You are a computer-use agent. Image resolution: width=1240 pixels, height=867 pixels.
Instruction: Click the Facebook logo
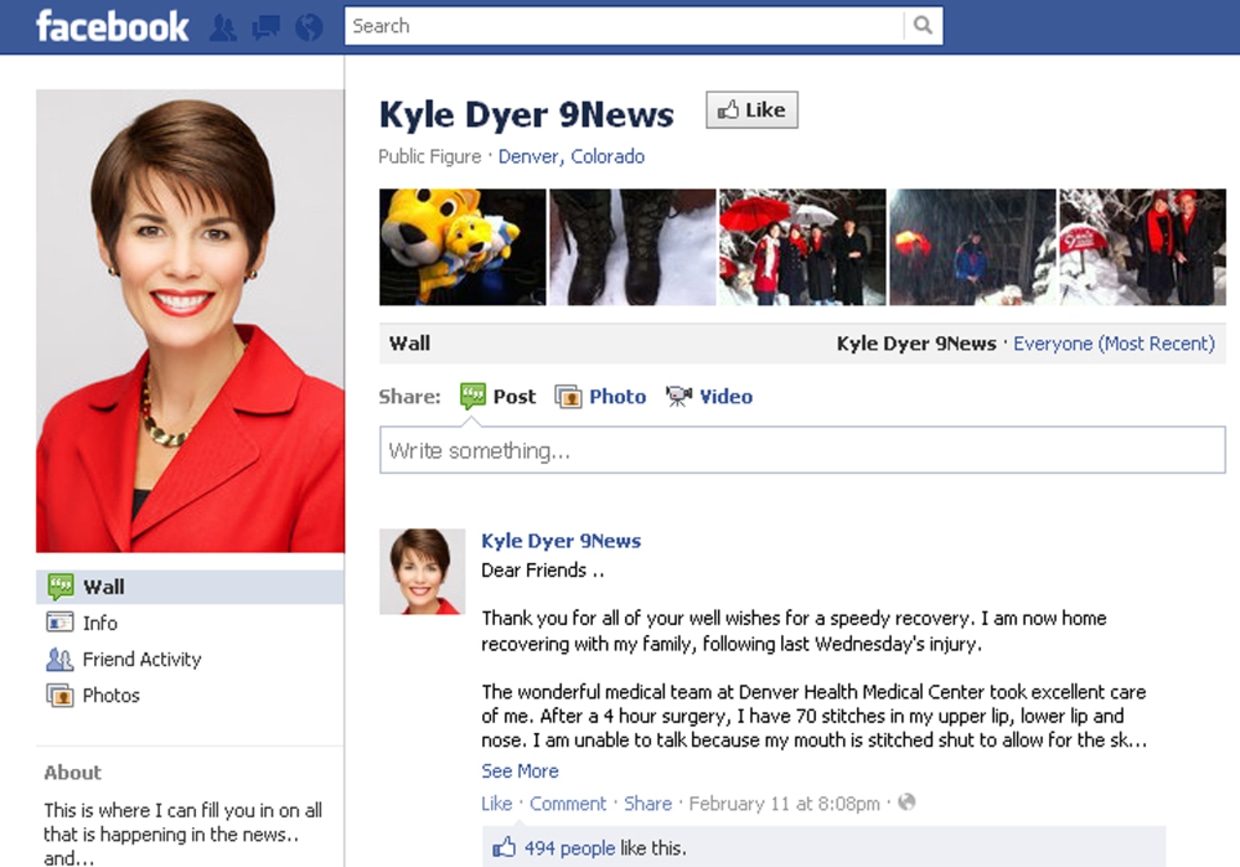click(112, 26)
